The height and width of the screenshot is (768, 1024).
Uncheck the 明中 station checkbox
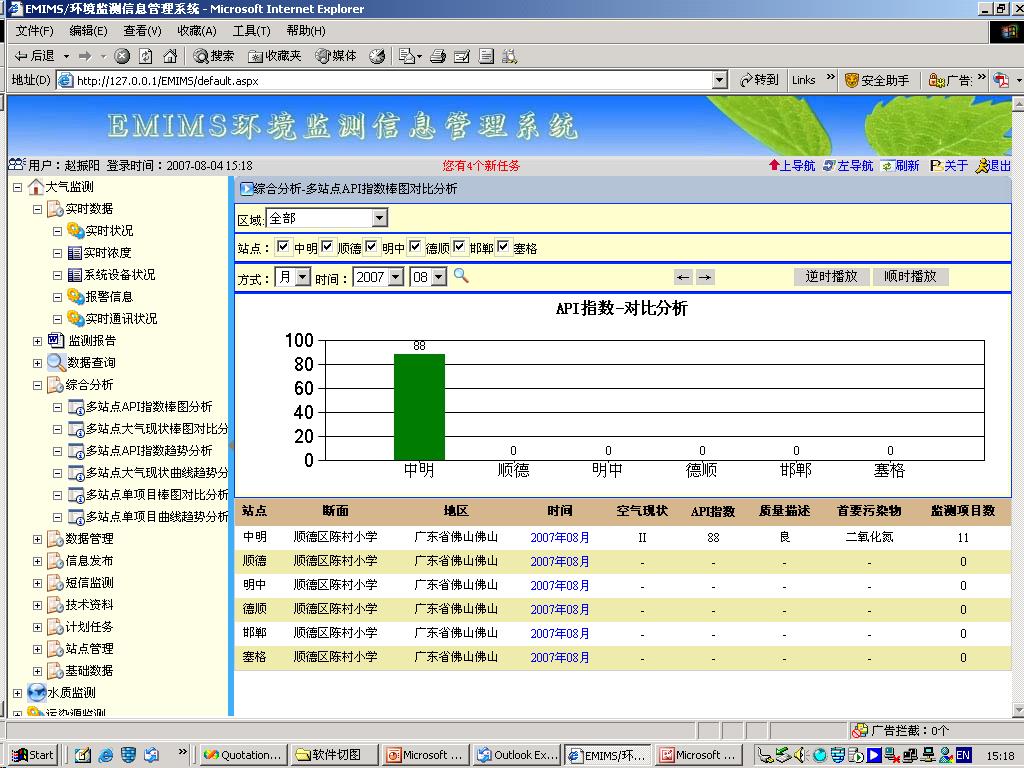[x=371, y=246]
